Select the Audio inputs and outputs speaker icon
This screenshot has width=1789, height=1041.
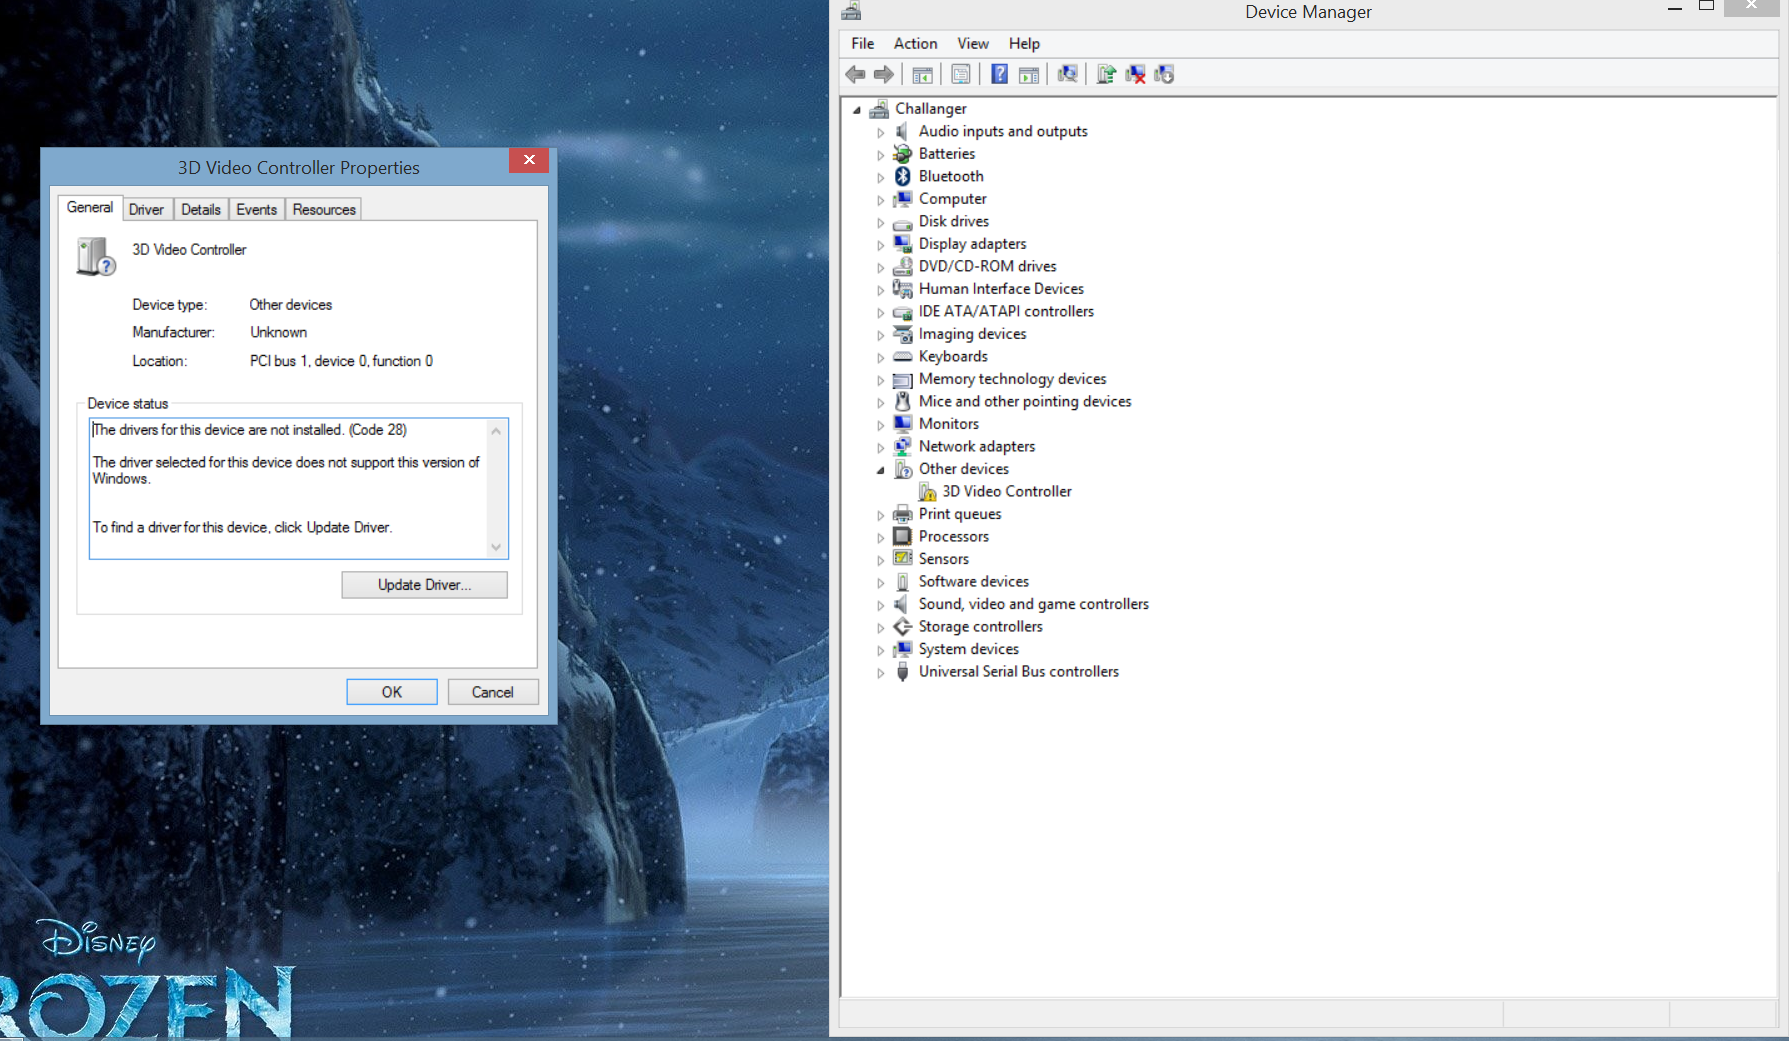(x=903, y=131)
